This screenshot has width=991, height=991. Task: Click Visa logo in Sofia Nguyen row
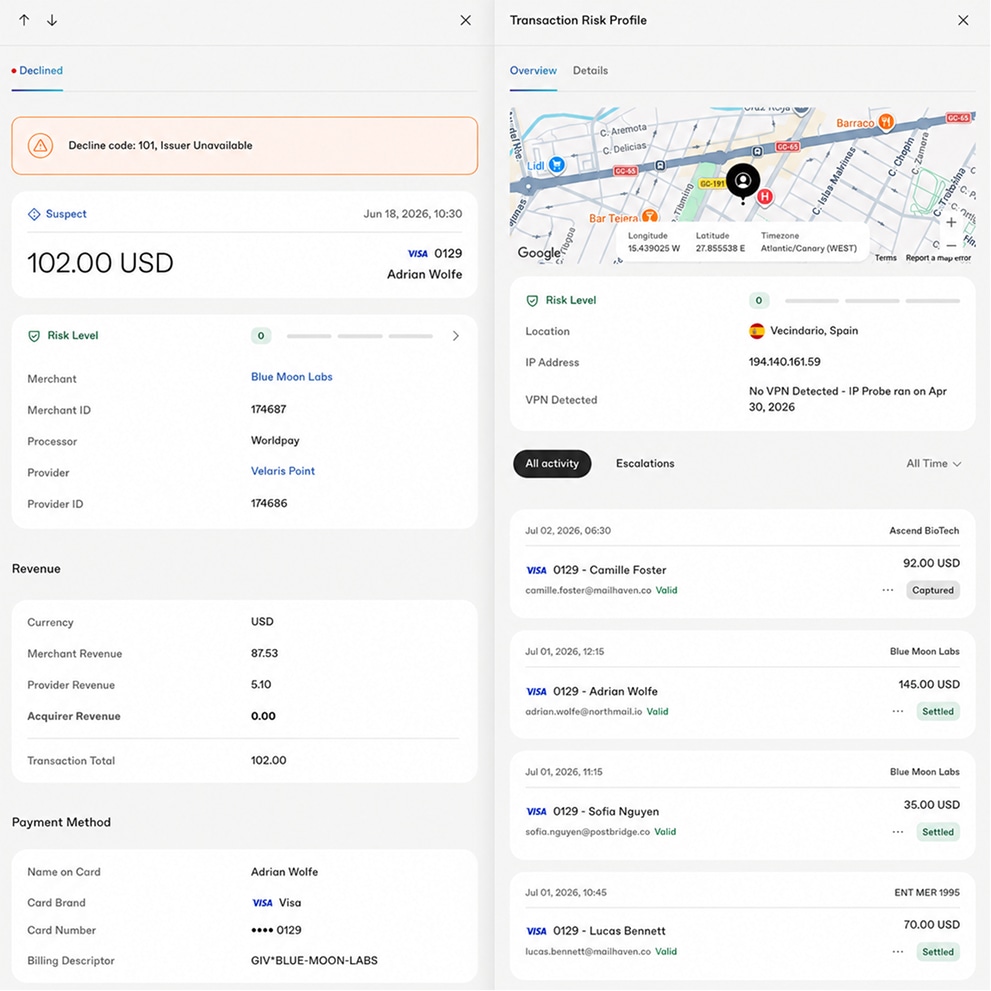tap(537, 812)
